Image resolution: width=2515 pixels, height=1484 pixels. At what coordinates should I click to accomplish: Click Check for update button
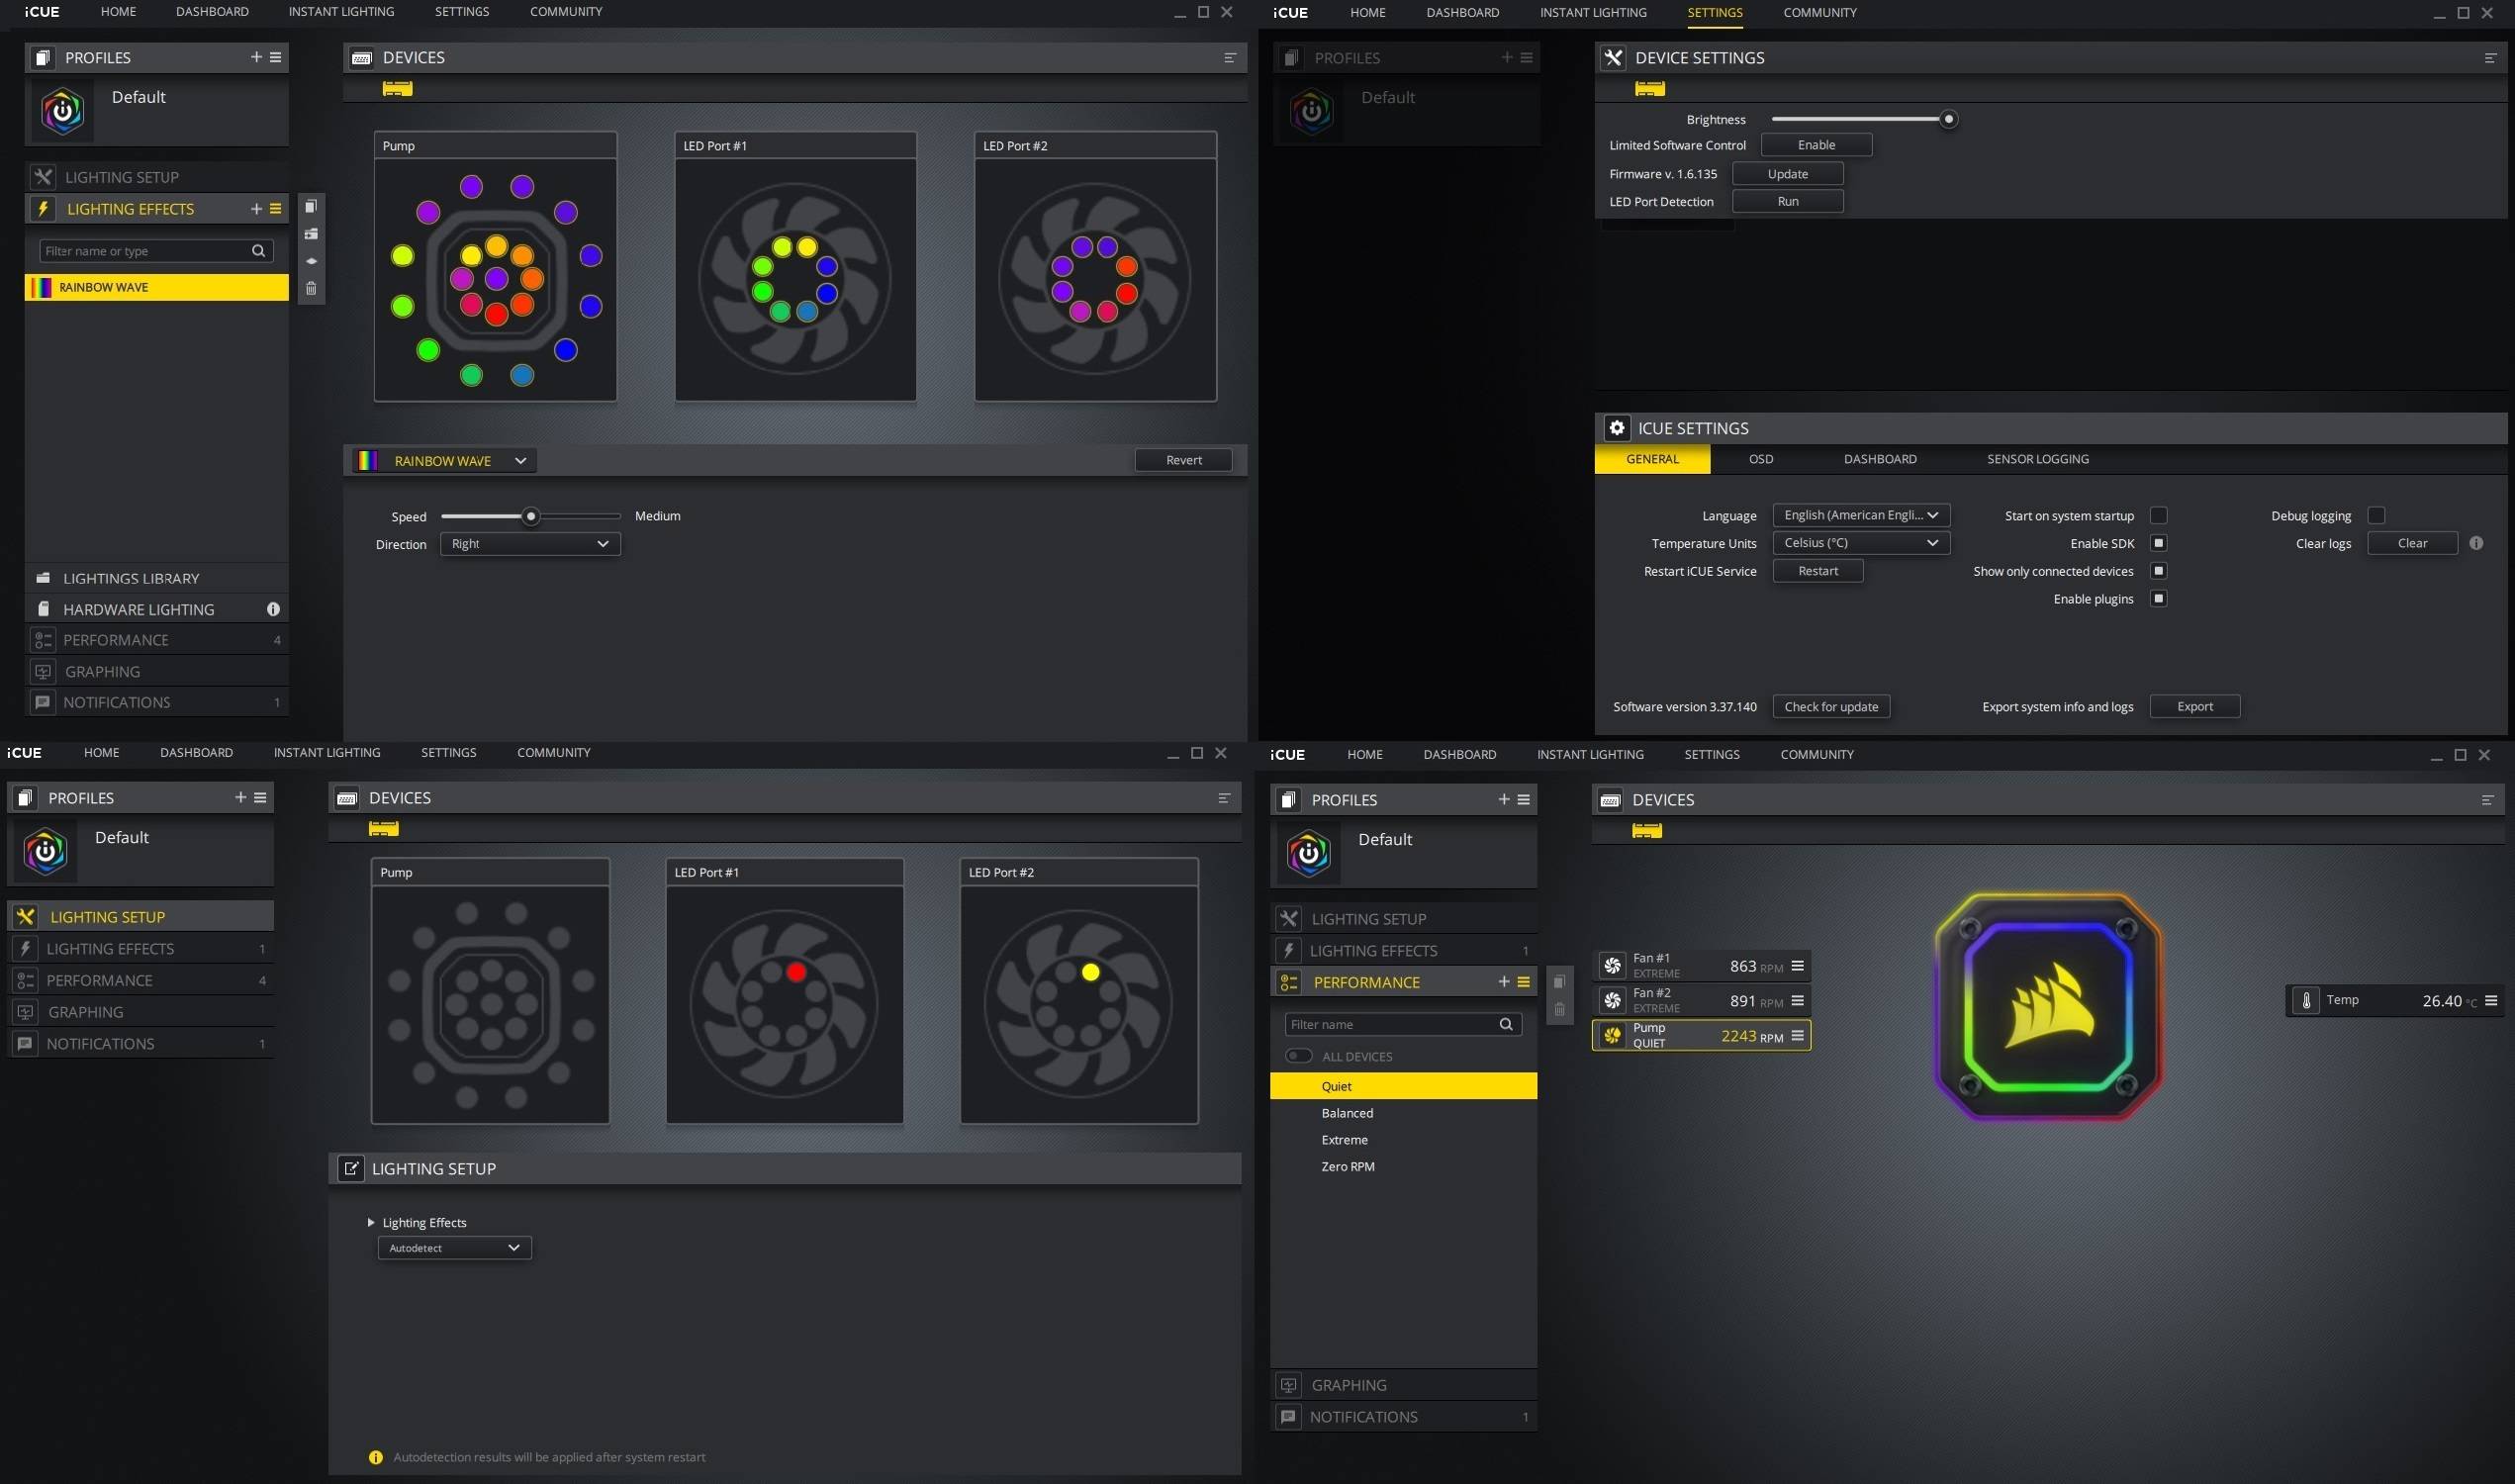pos(1831,706)
